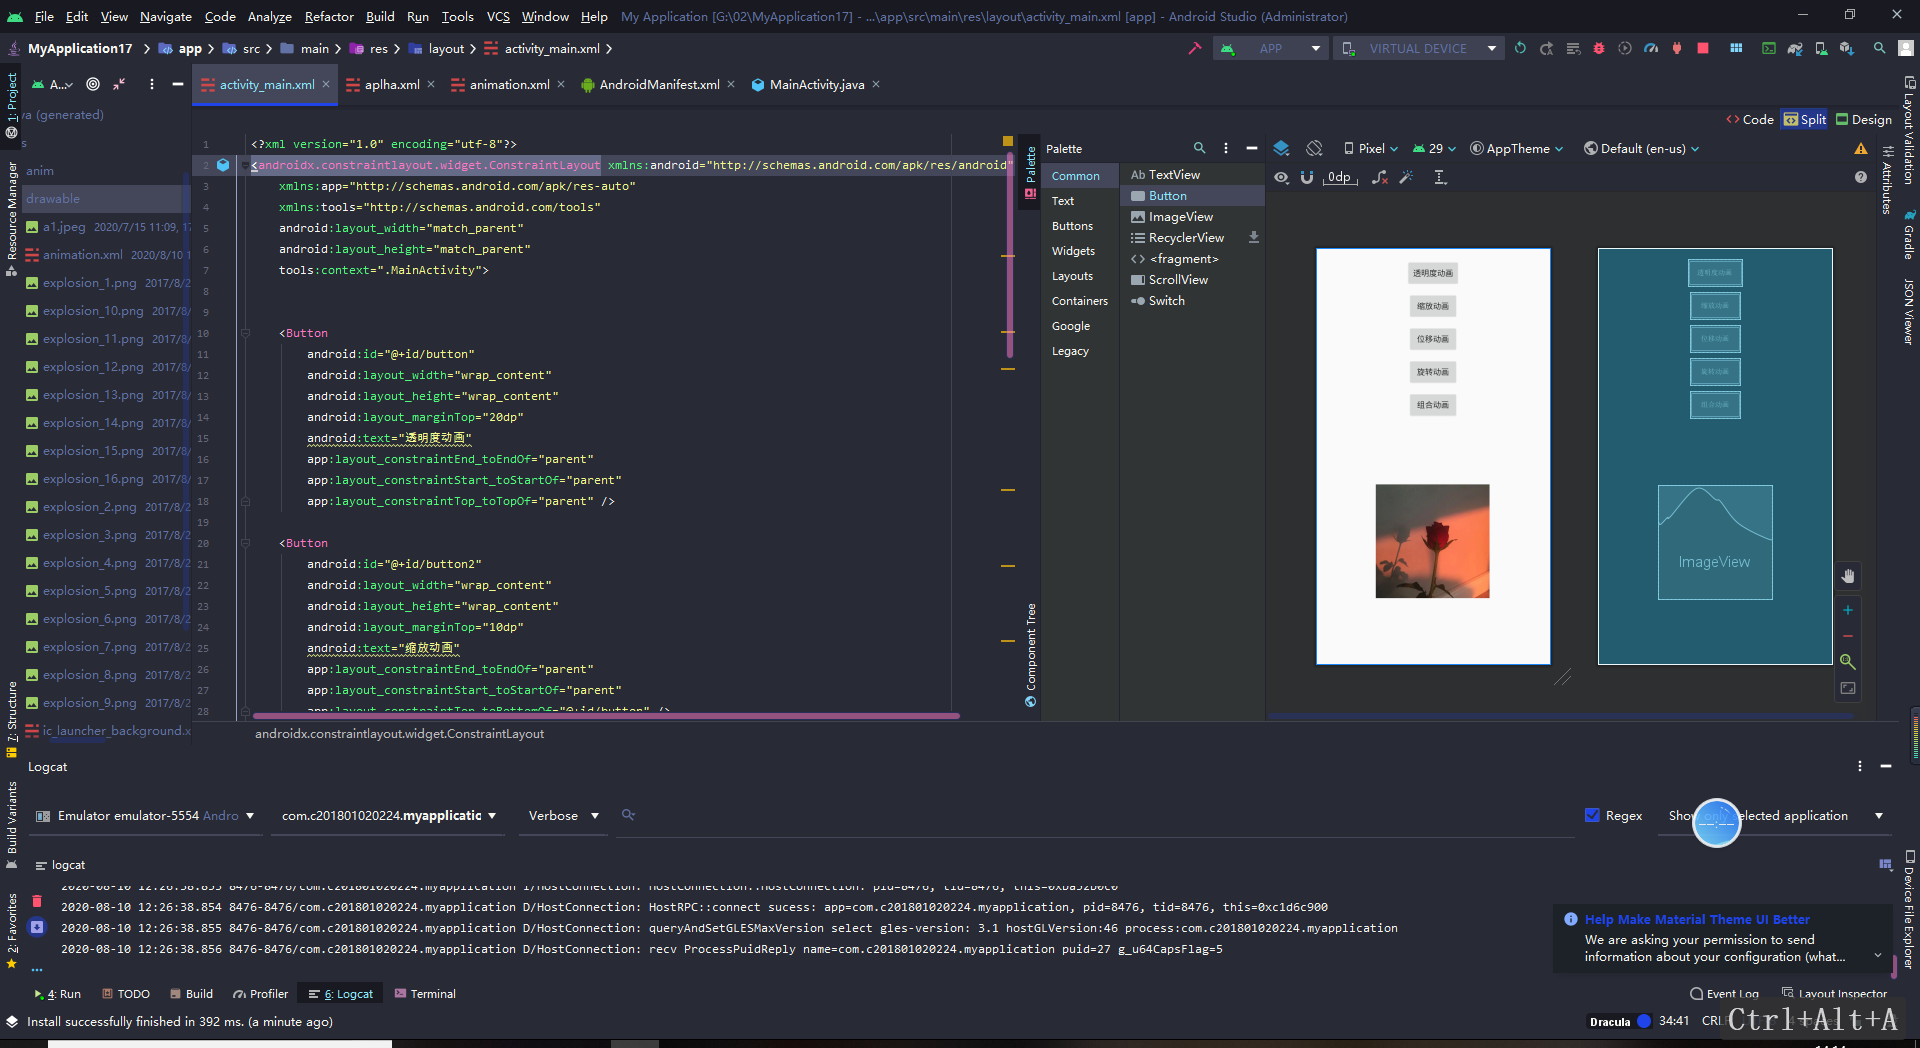Image resolution: width=1920 pixels, height=1048 pixels.
Task: Click the red Debug app bug icon
Action: 1599,48
